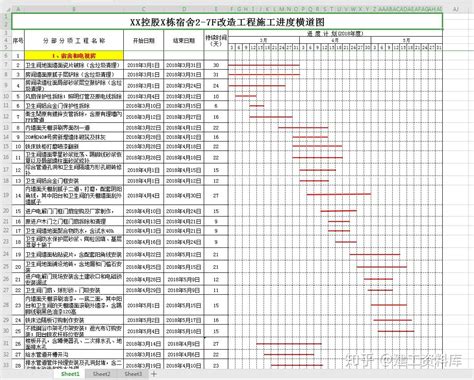Click end date cell 2018年4月30日
The width and height of the screenshot is (474, 380).
pyautogui.click(x=184, y=195)
